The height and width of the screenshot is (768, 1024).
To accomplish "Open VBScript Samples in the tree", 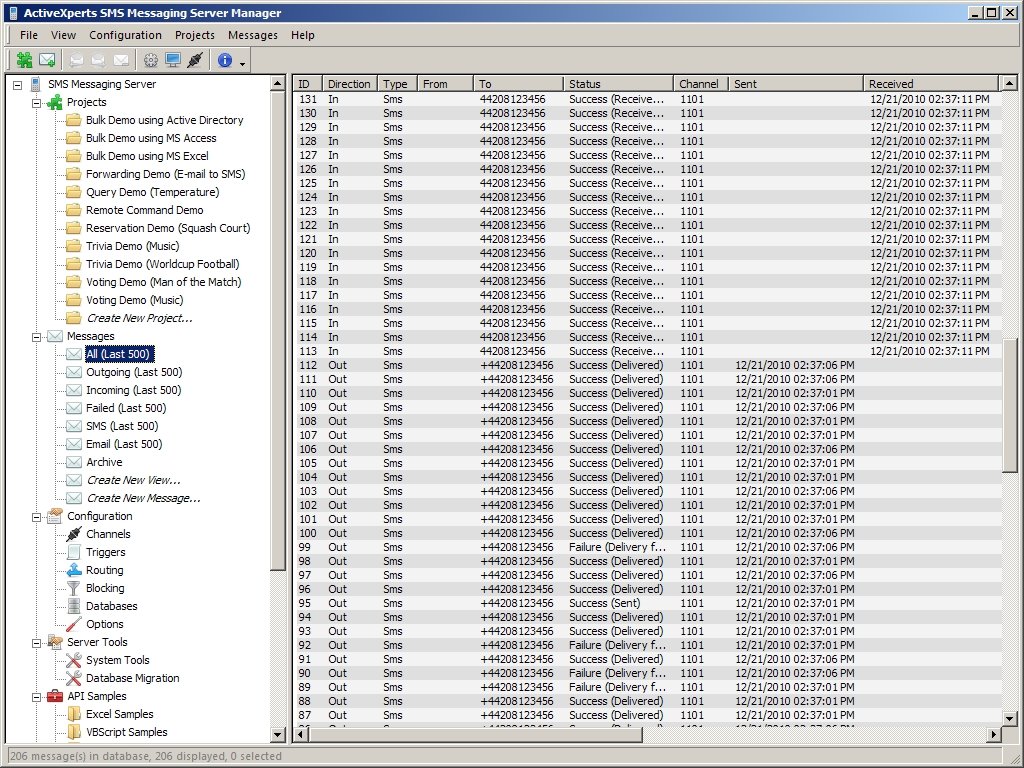I will (x=127, y=732).
